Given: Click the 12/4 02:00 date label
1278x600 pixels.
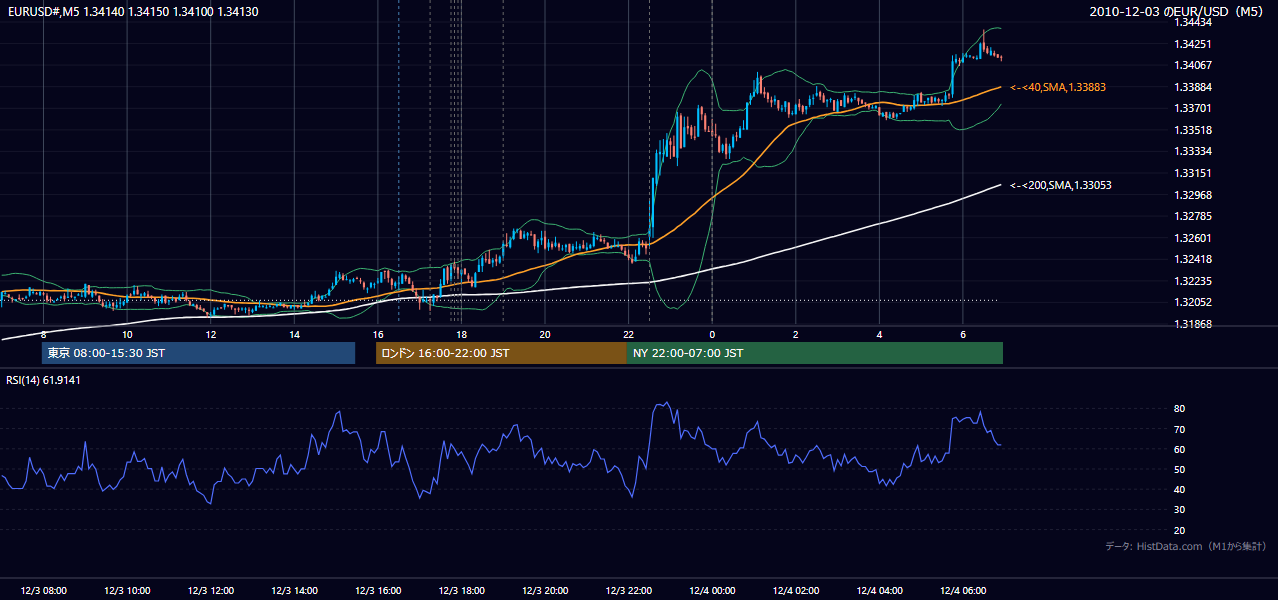Looking at the screenshot, I should (796, 591).
